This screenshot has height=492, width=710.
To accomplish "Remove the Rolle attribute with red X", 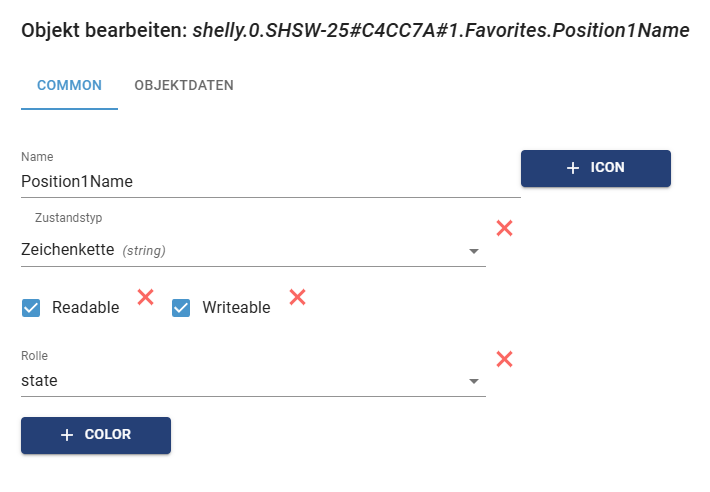I will [504, 359].
